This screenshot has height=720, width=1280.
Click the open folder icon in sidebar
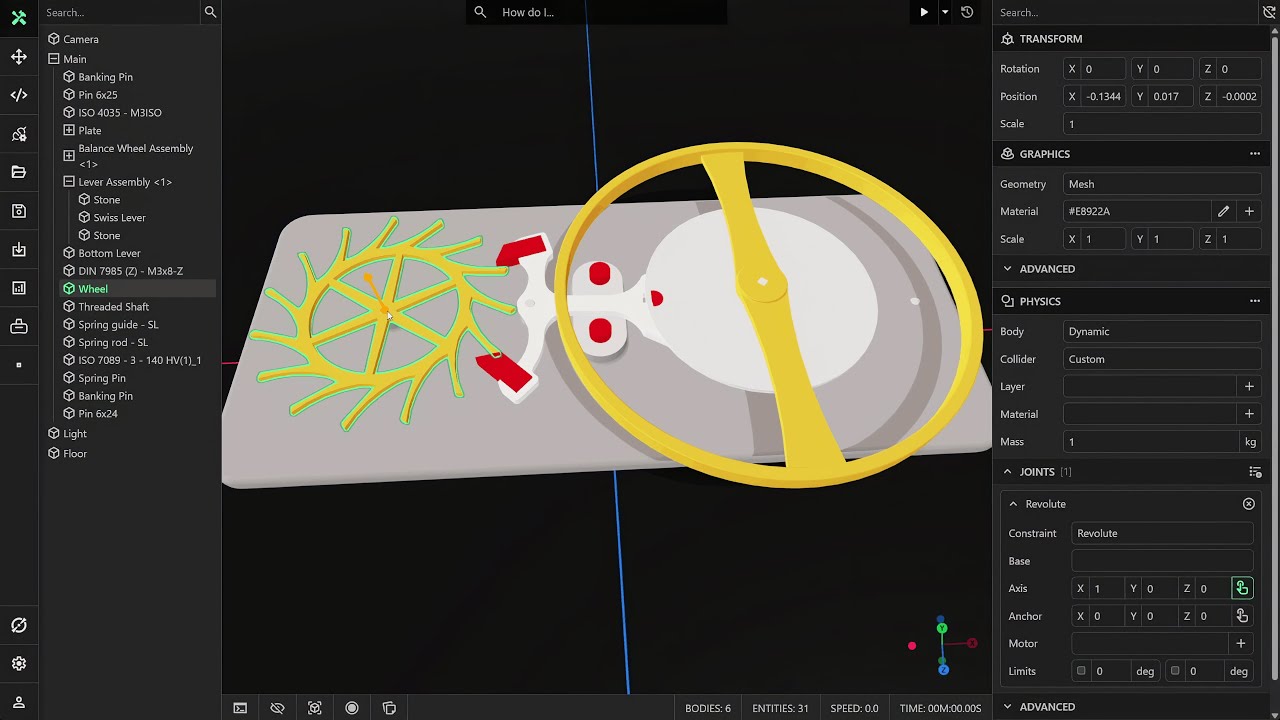19,172
